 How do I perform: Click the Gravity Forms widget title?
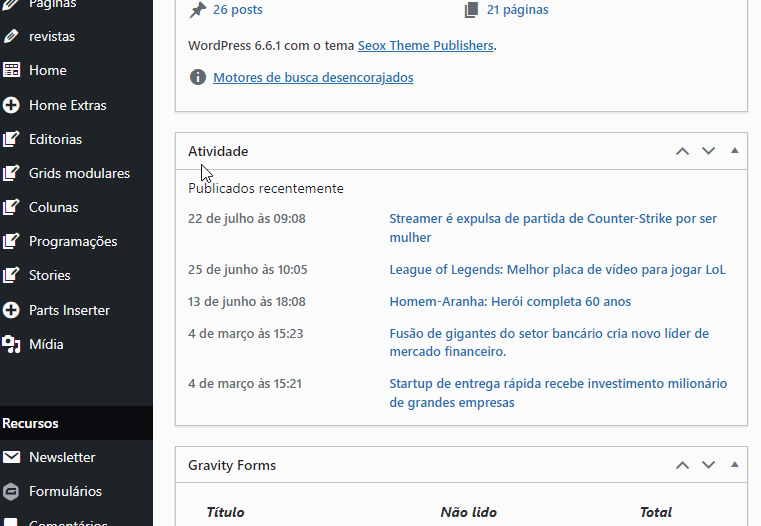232,465
